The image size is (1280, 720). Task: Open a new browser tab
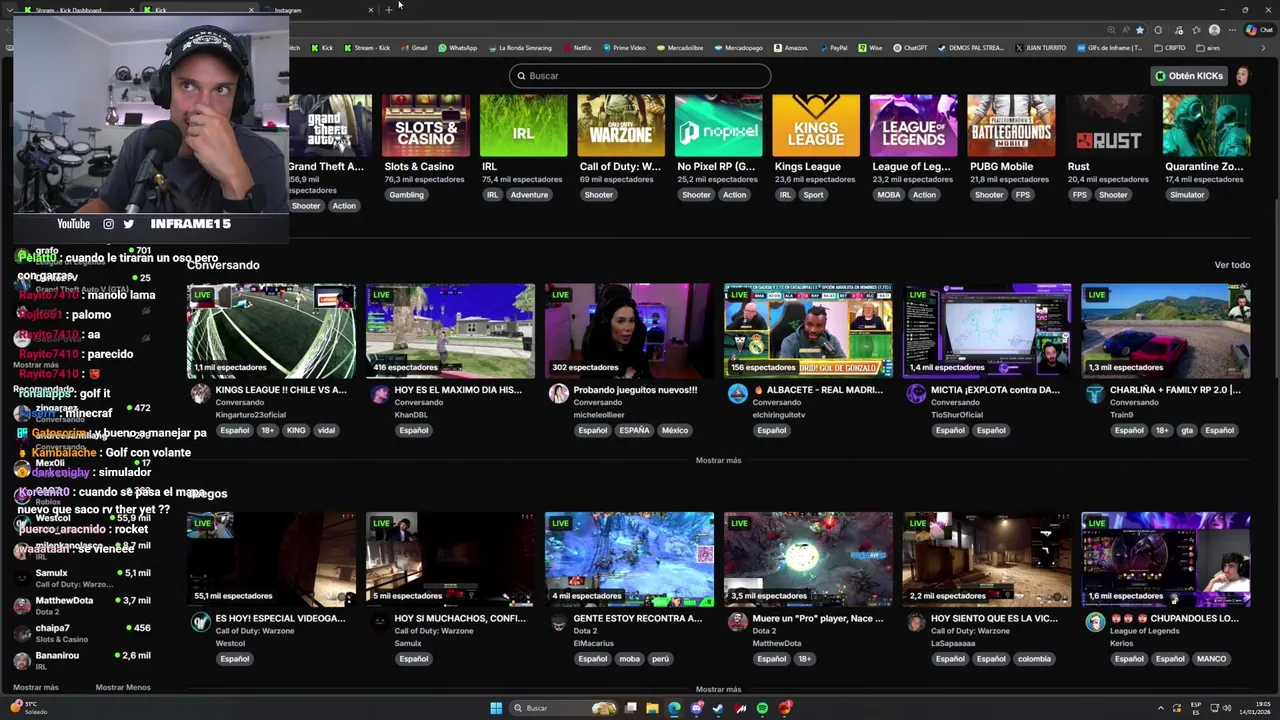[389, 10]
